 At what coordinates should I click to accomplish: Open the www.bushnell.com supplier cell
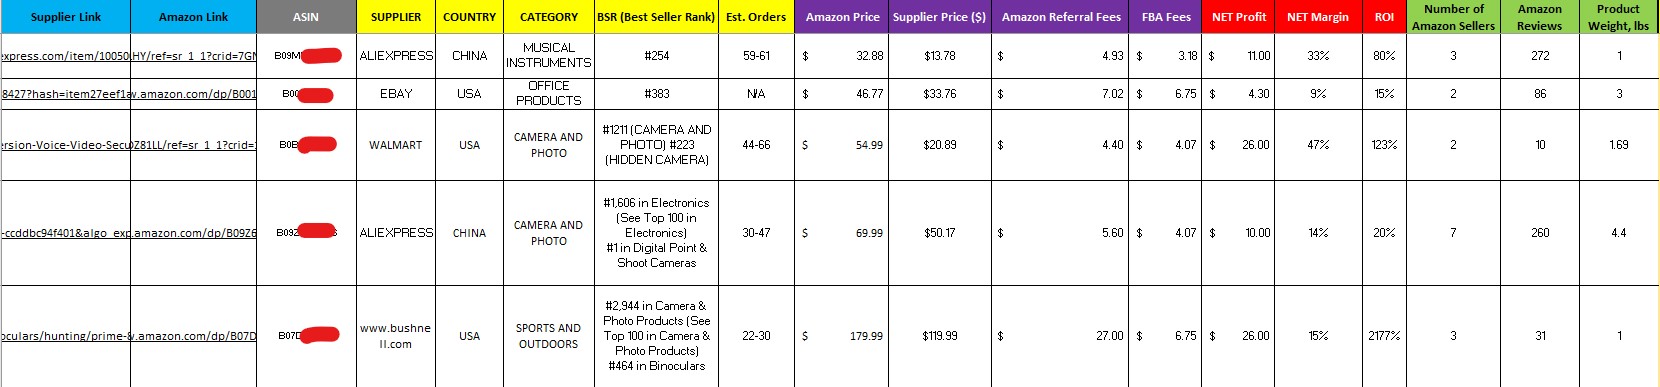tap(396, 336)
